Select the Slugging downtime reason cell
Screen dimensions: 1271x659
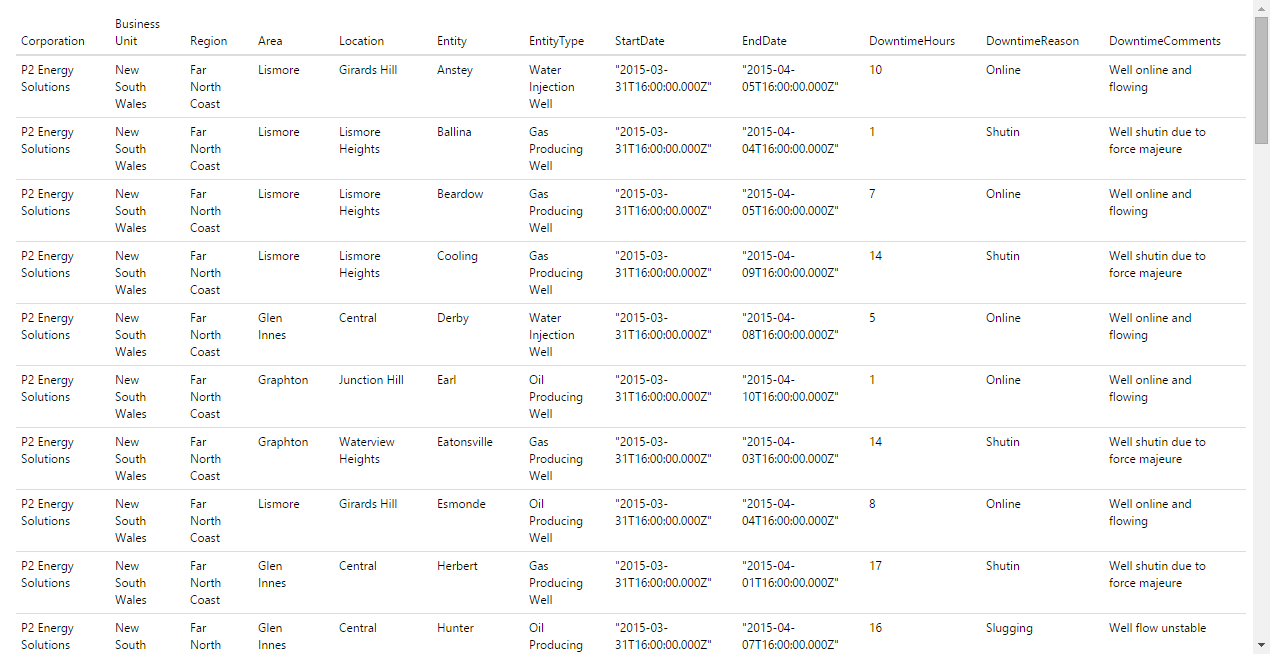[1009, 628]
